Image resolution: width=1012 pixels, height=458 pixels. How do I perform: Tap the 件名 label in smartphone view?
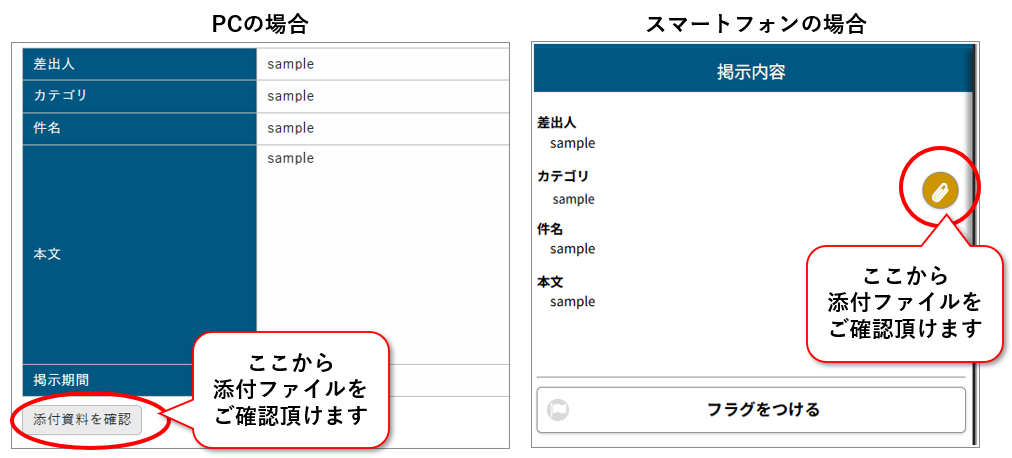(550, 229)
